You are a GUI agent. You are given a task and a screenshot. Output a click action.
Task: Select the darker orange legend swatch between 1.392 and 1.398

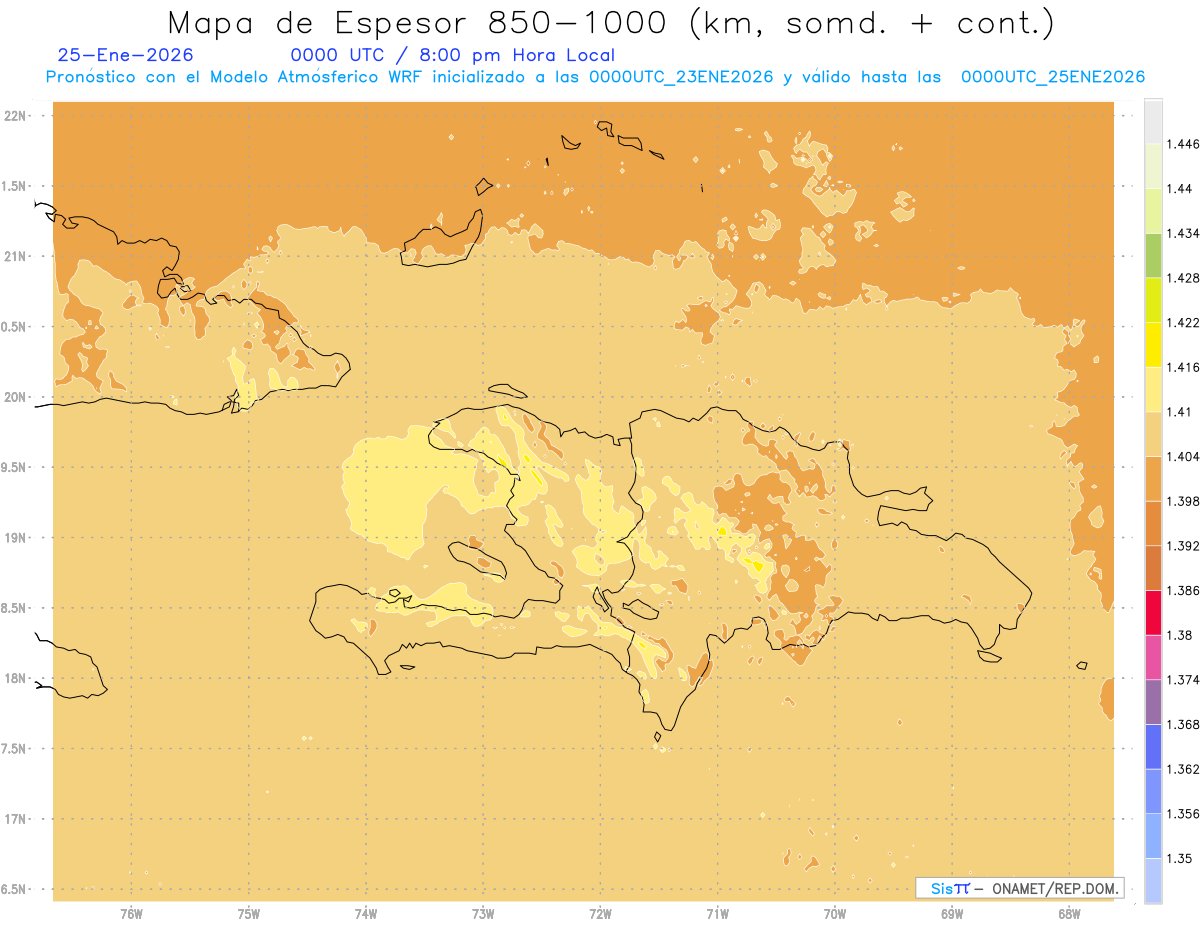(1153, 523)
